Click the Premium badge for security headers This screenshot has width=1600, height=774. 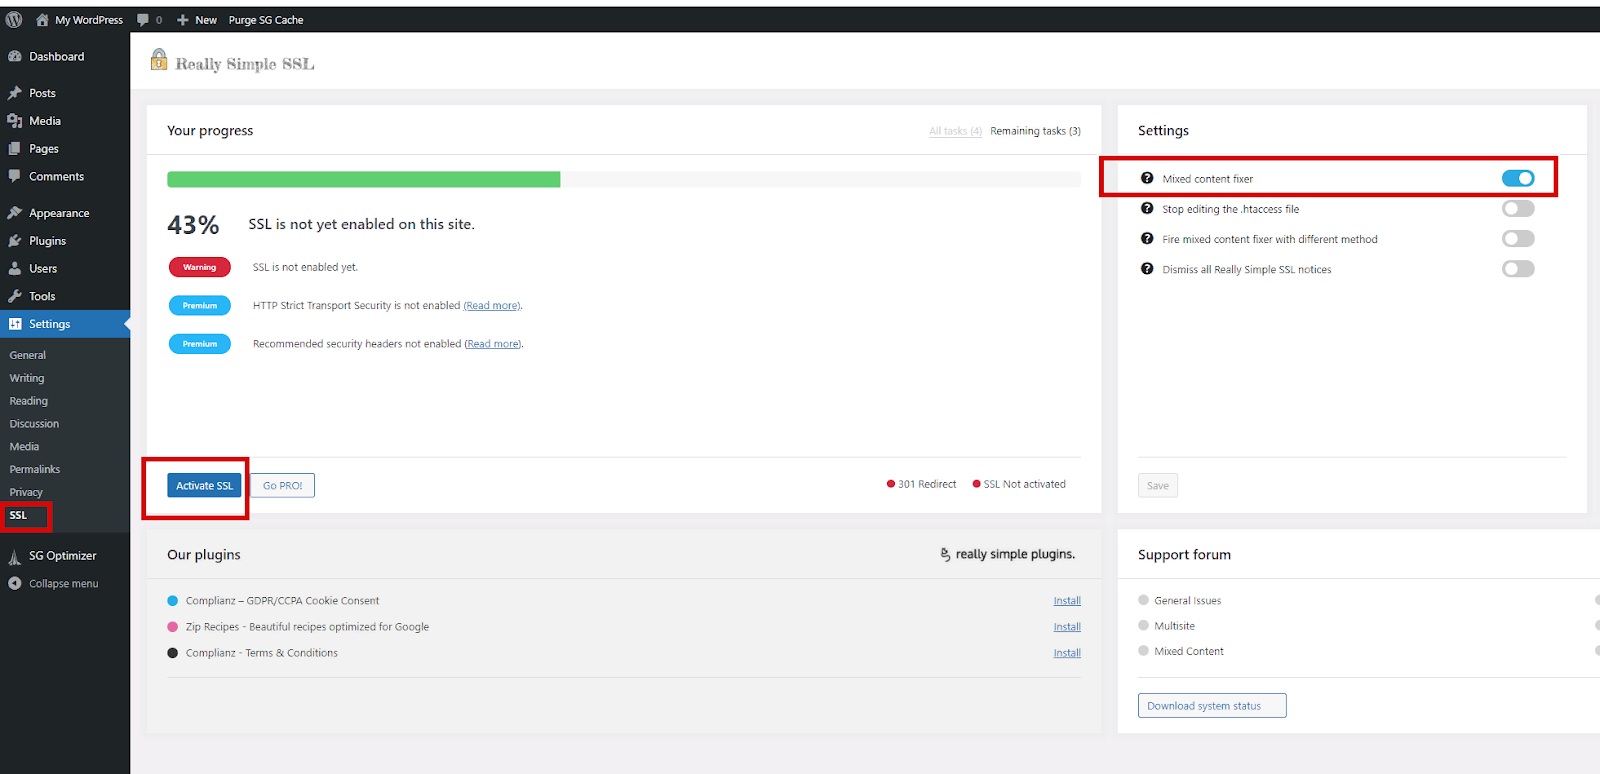200,343
